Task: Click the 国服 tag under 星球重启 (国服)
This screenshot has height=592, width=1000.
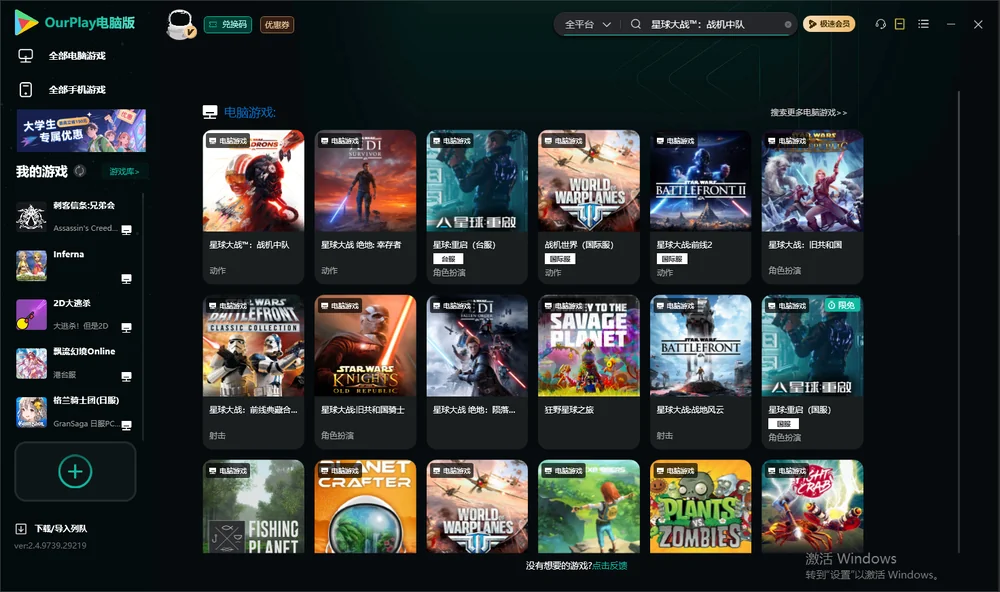Action: click(x=784, y=424)
